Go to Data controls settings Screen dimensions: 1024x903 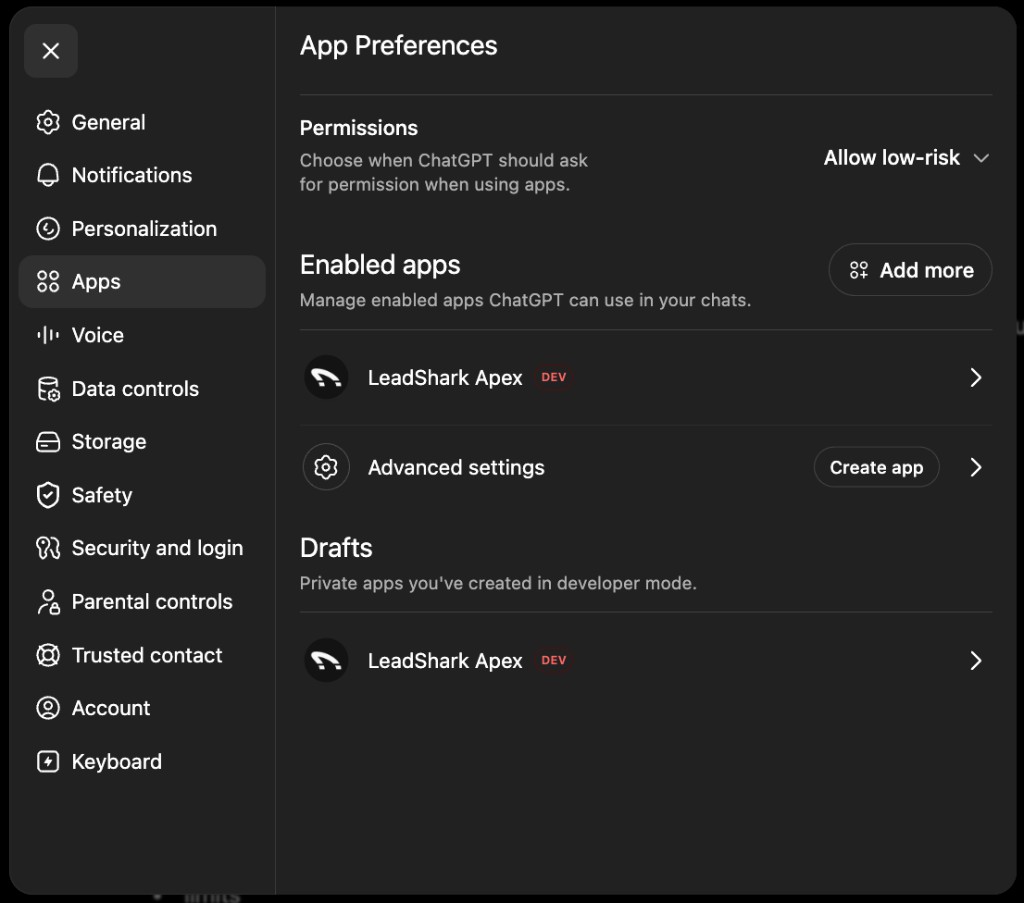pyautogui.click(x=142, y=388)
